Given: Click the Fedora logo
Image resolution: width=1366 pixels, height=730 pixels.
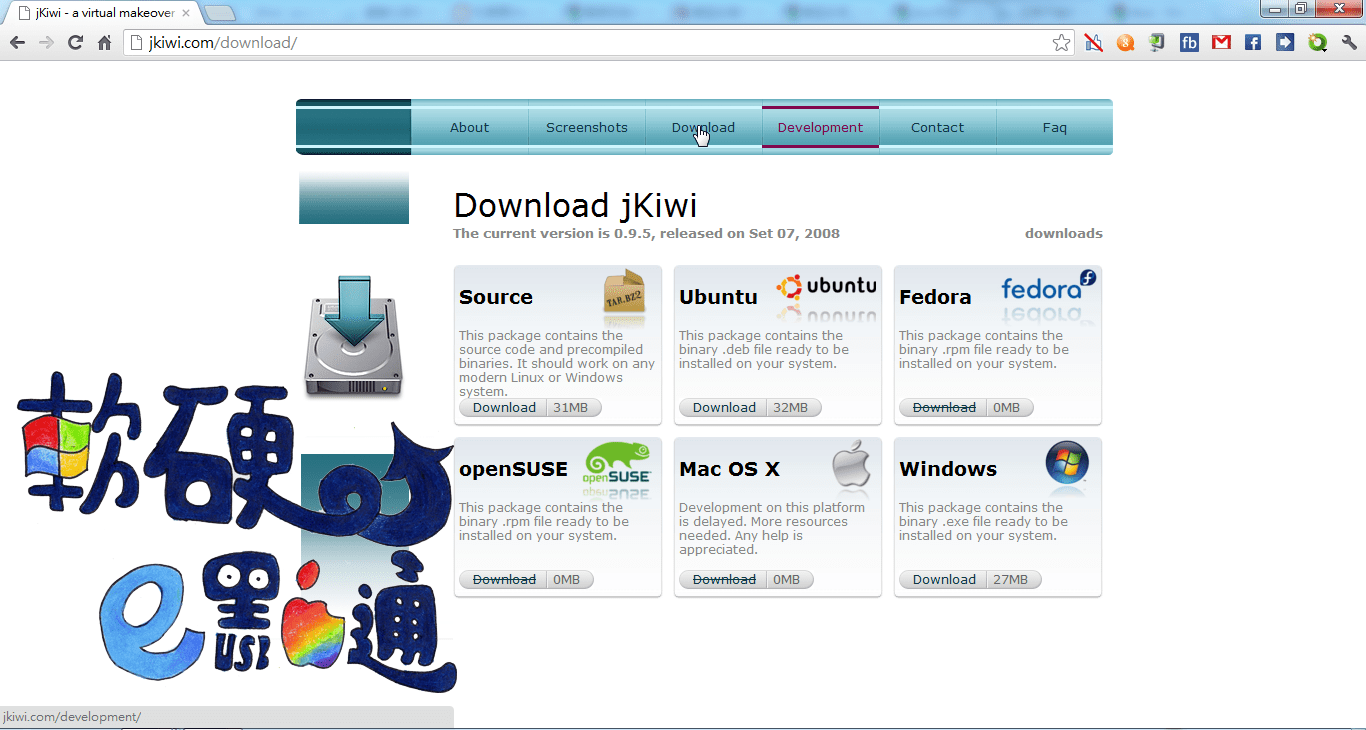Looking at the screenshot, I should (1048, 287).
